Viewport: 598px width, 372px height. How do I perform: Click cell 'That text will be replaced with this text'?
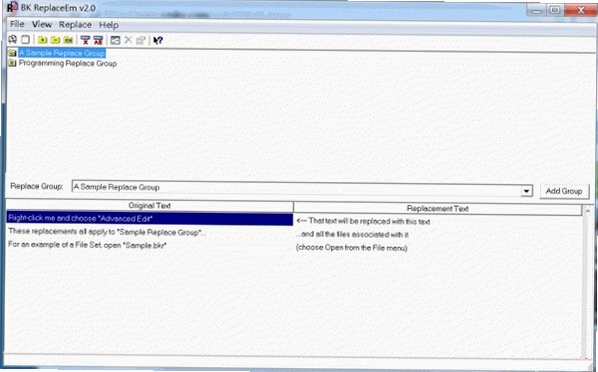[363, 221]
